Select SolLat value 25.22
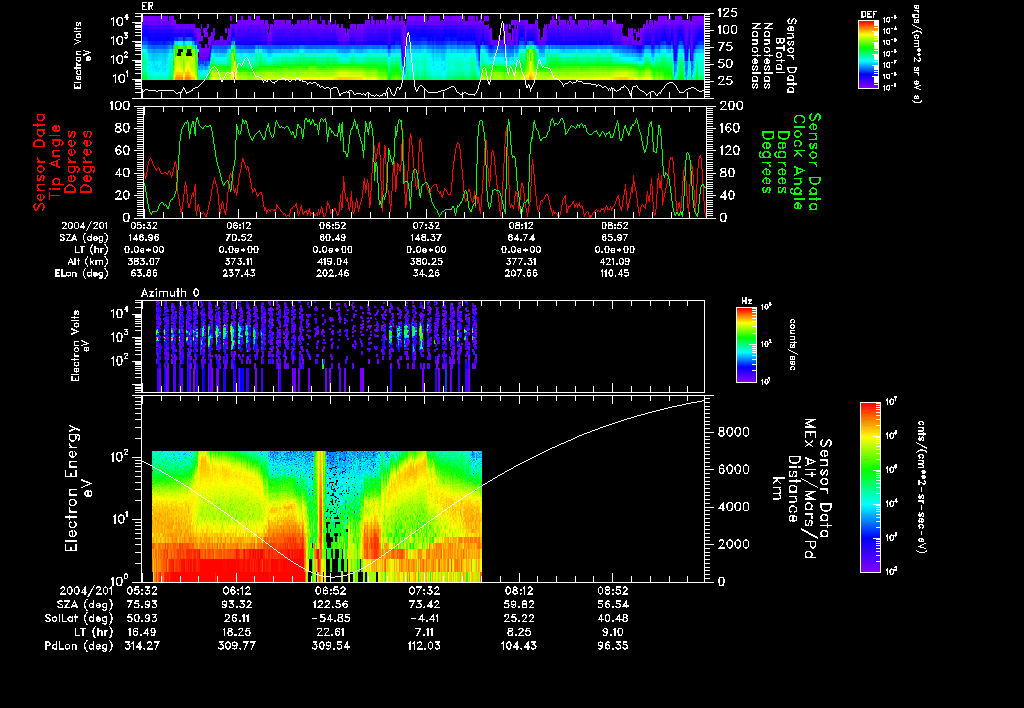The height and width of the screenshot is (708, 1024). pyautogui.click(x=519, y=618)
